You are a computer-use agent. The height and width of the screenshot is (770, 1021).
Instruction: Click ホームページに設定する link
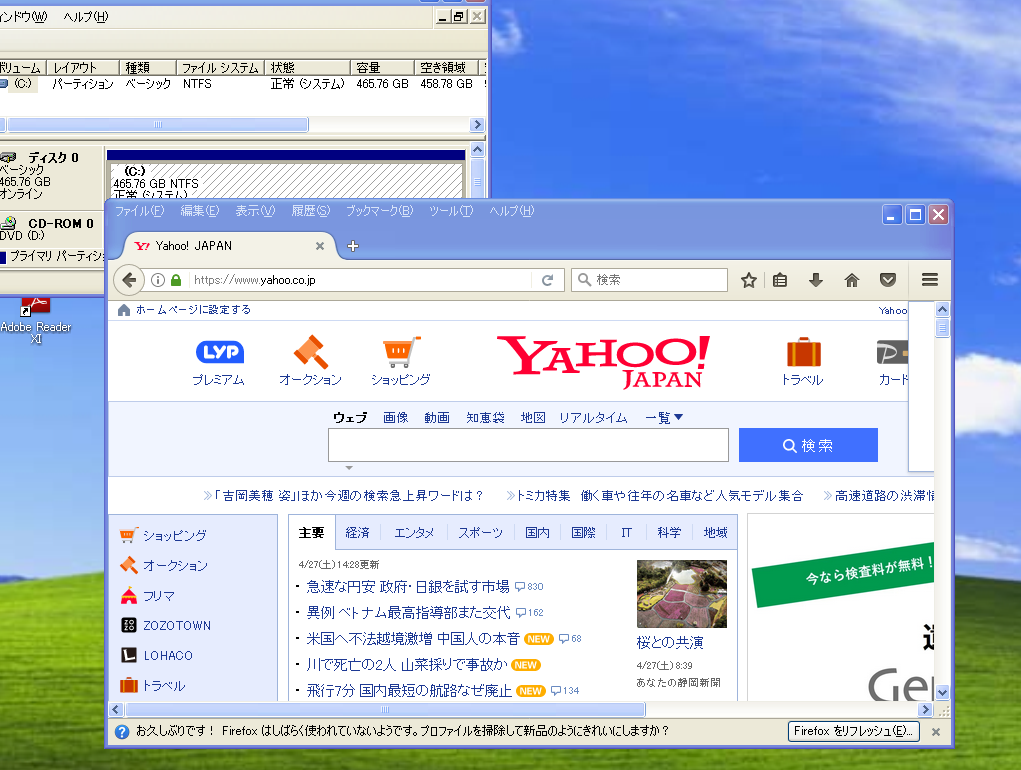pyautogui.click(x=193, y=310)
